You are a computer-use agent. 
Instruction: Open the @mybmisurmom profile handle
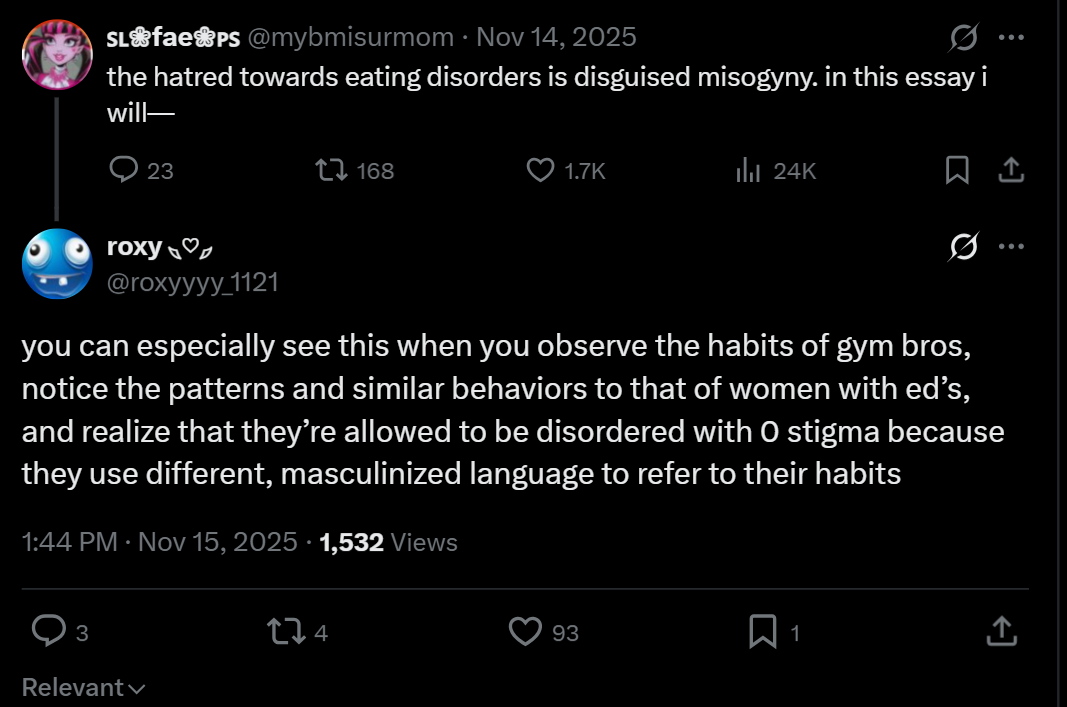click(x=350, y=37)
